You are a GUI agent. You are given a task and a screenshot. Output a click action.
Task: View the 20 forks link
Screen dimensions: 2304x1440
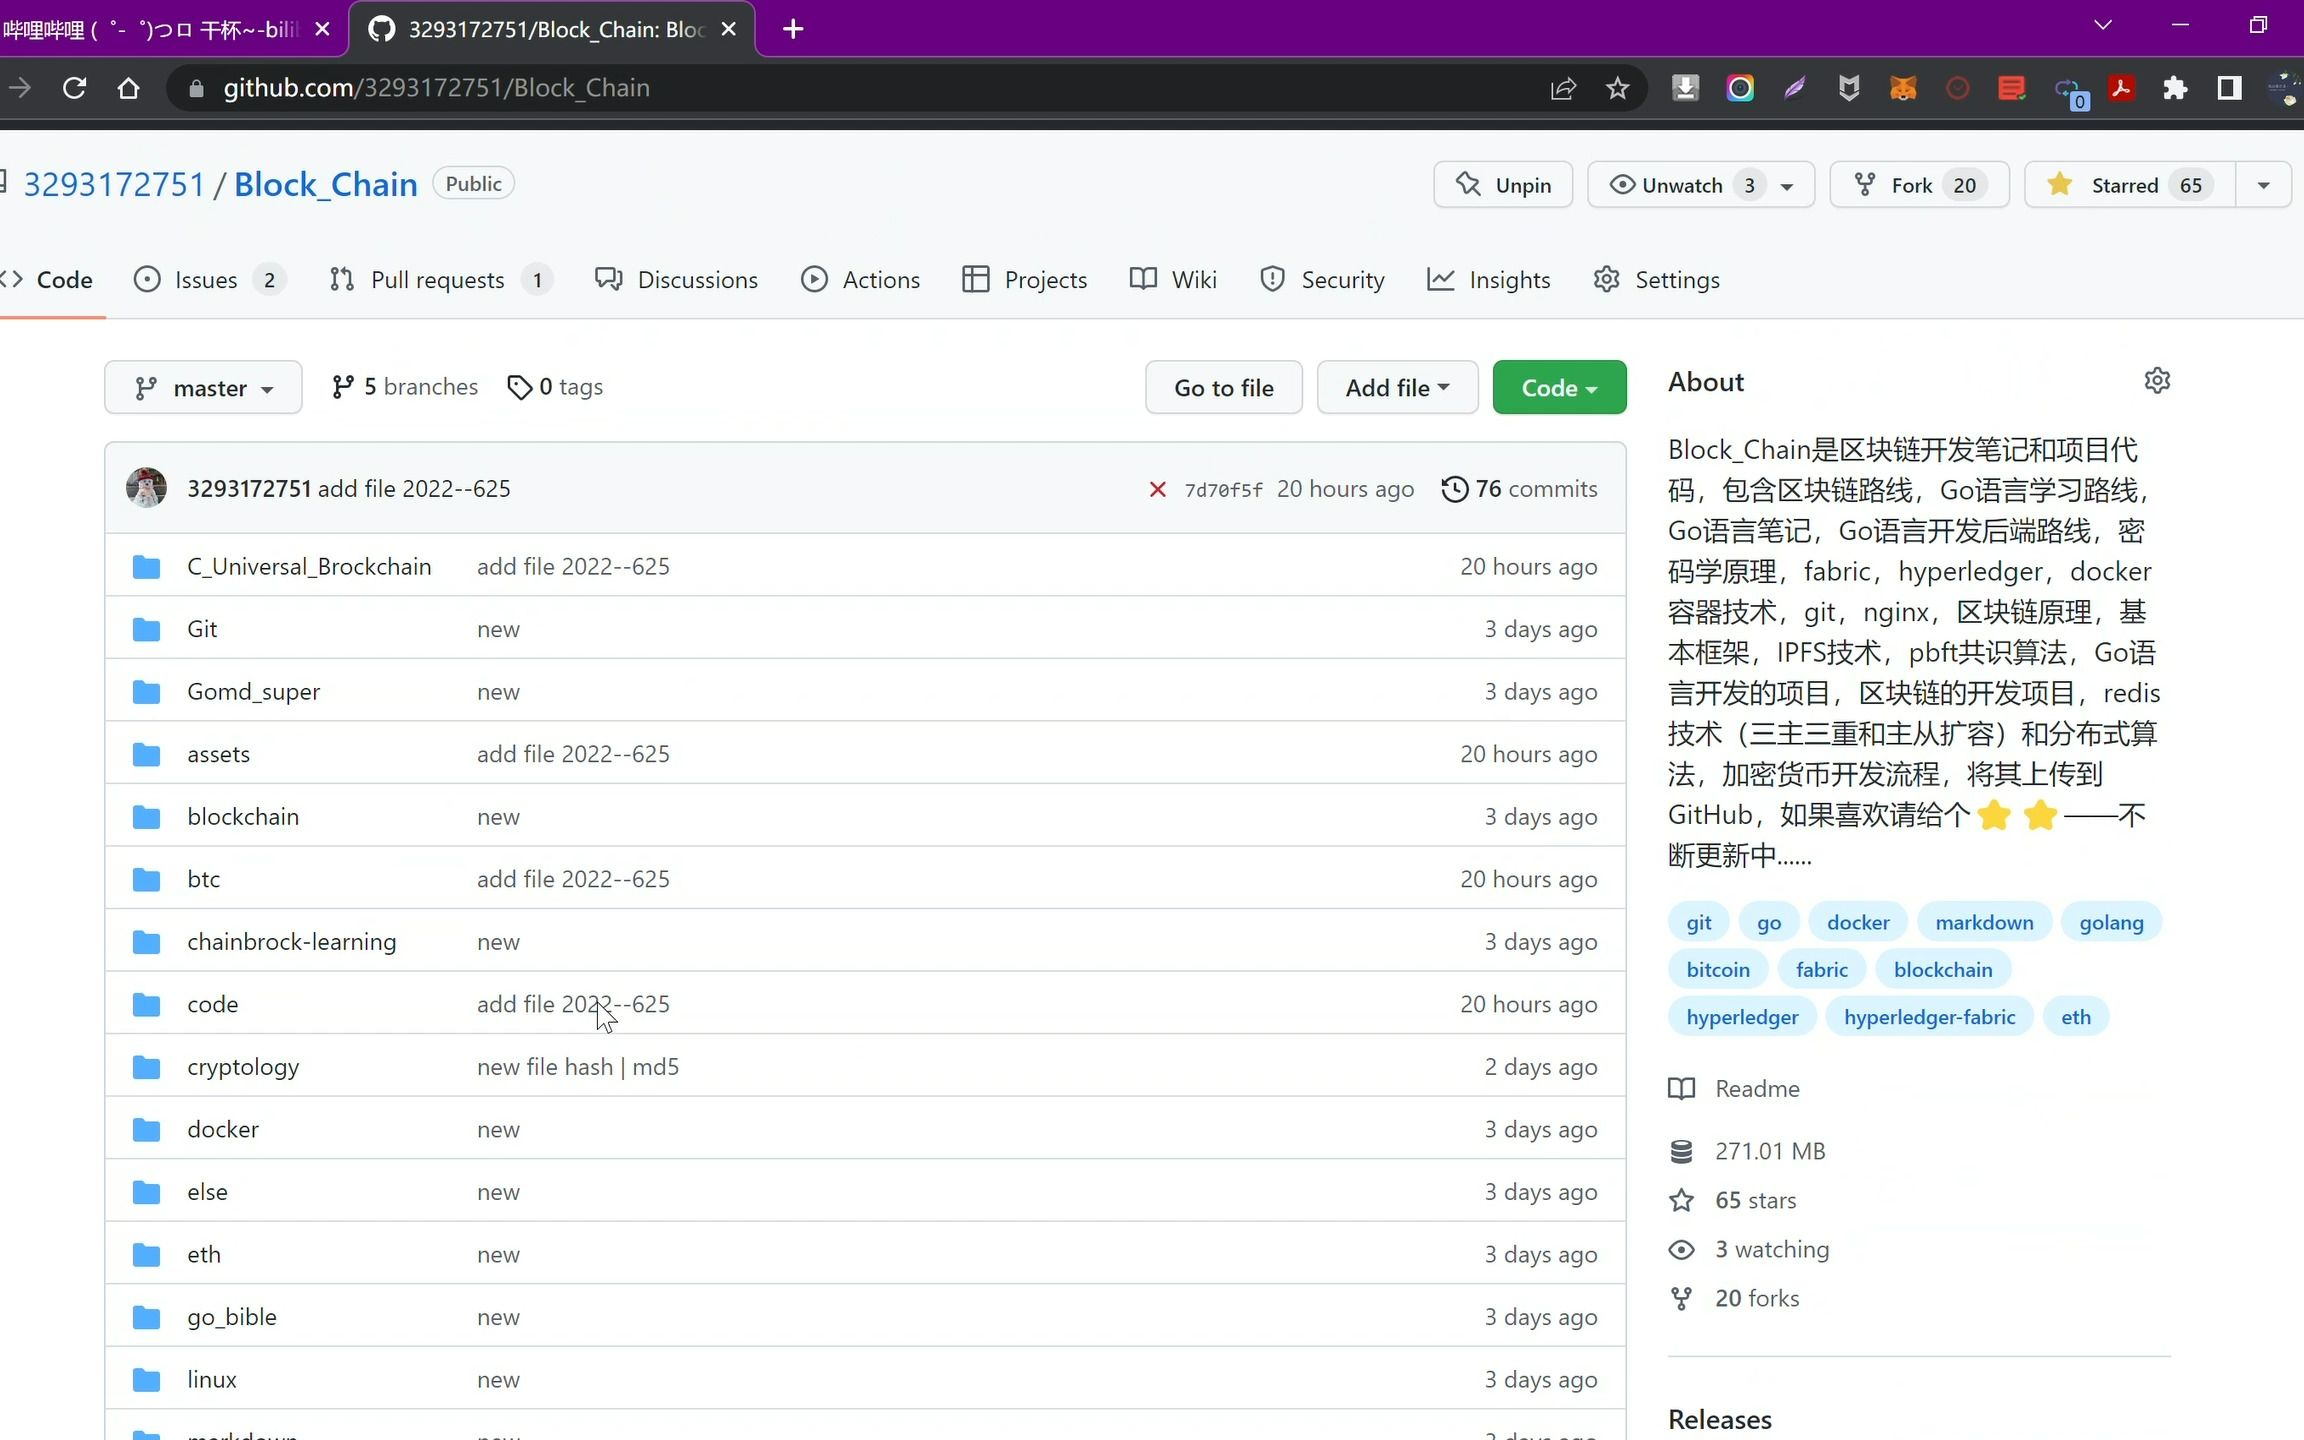click(1734, 1299)
